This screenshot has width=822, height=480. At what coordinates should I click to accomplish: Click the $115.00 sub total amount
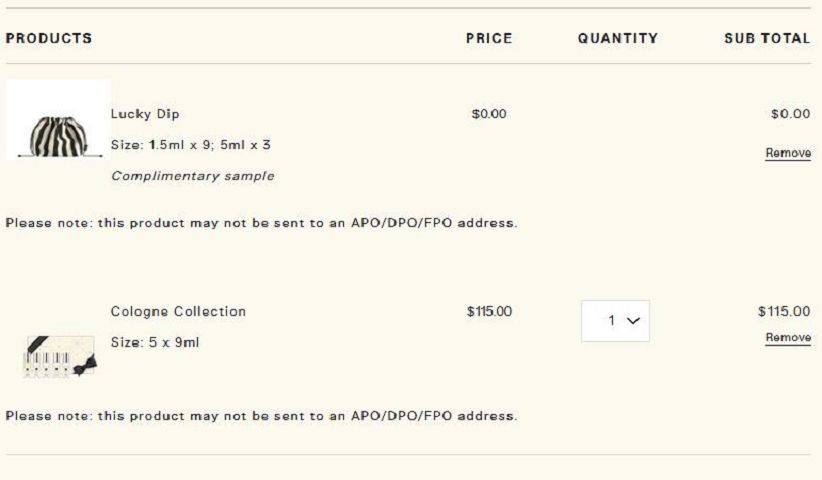click(784, 311)
